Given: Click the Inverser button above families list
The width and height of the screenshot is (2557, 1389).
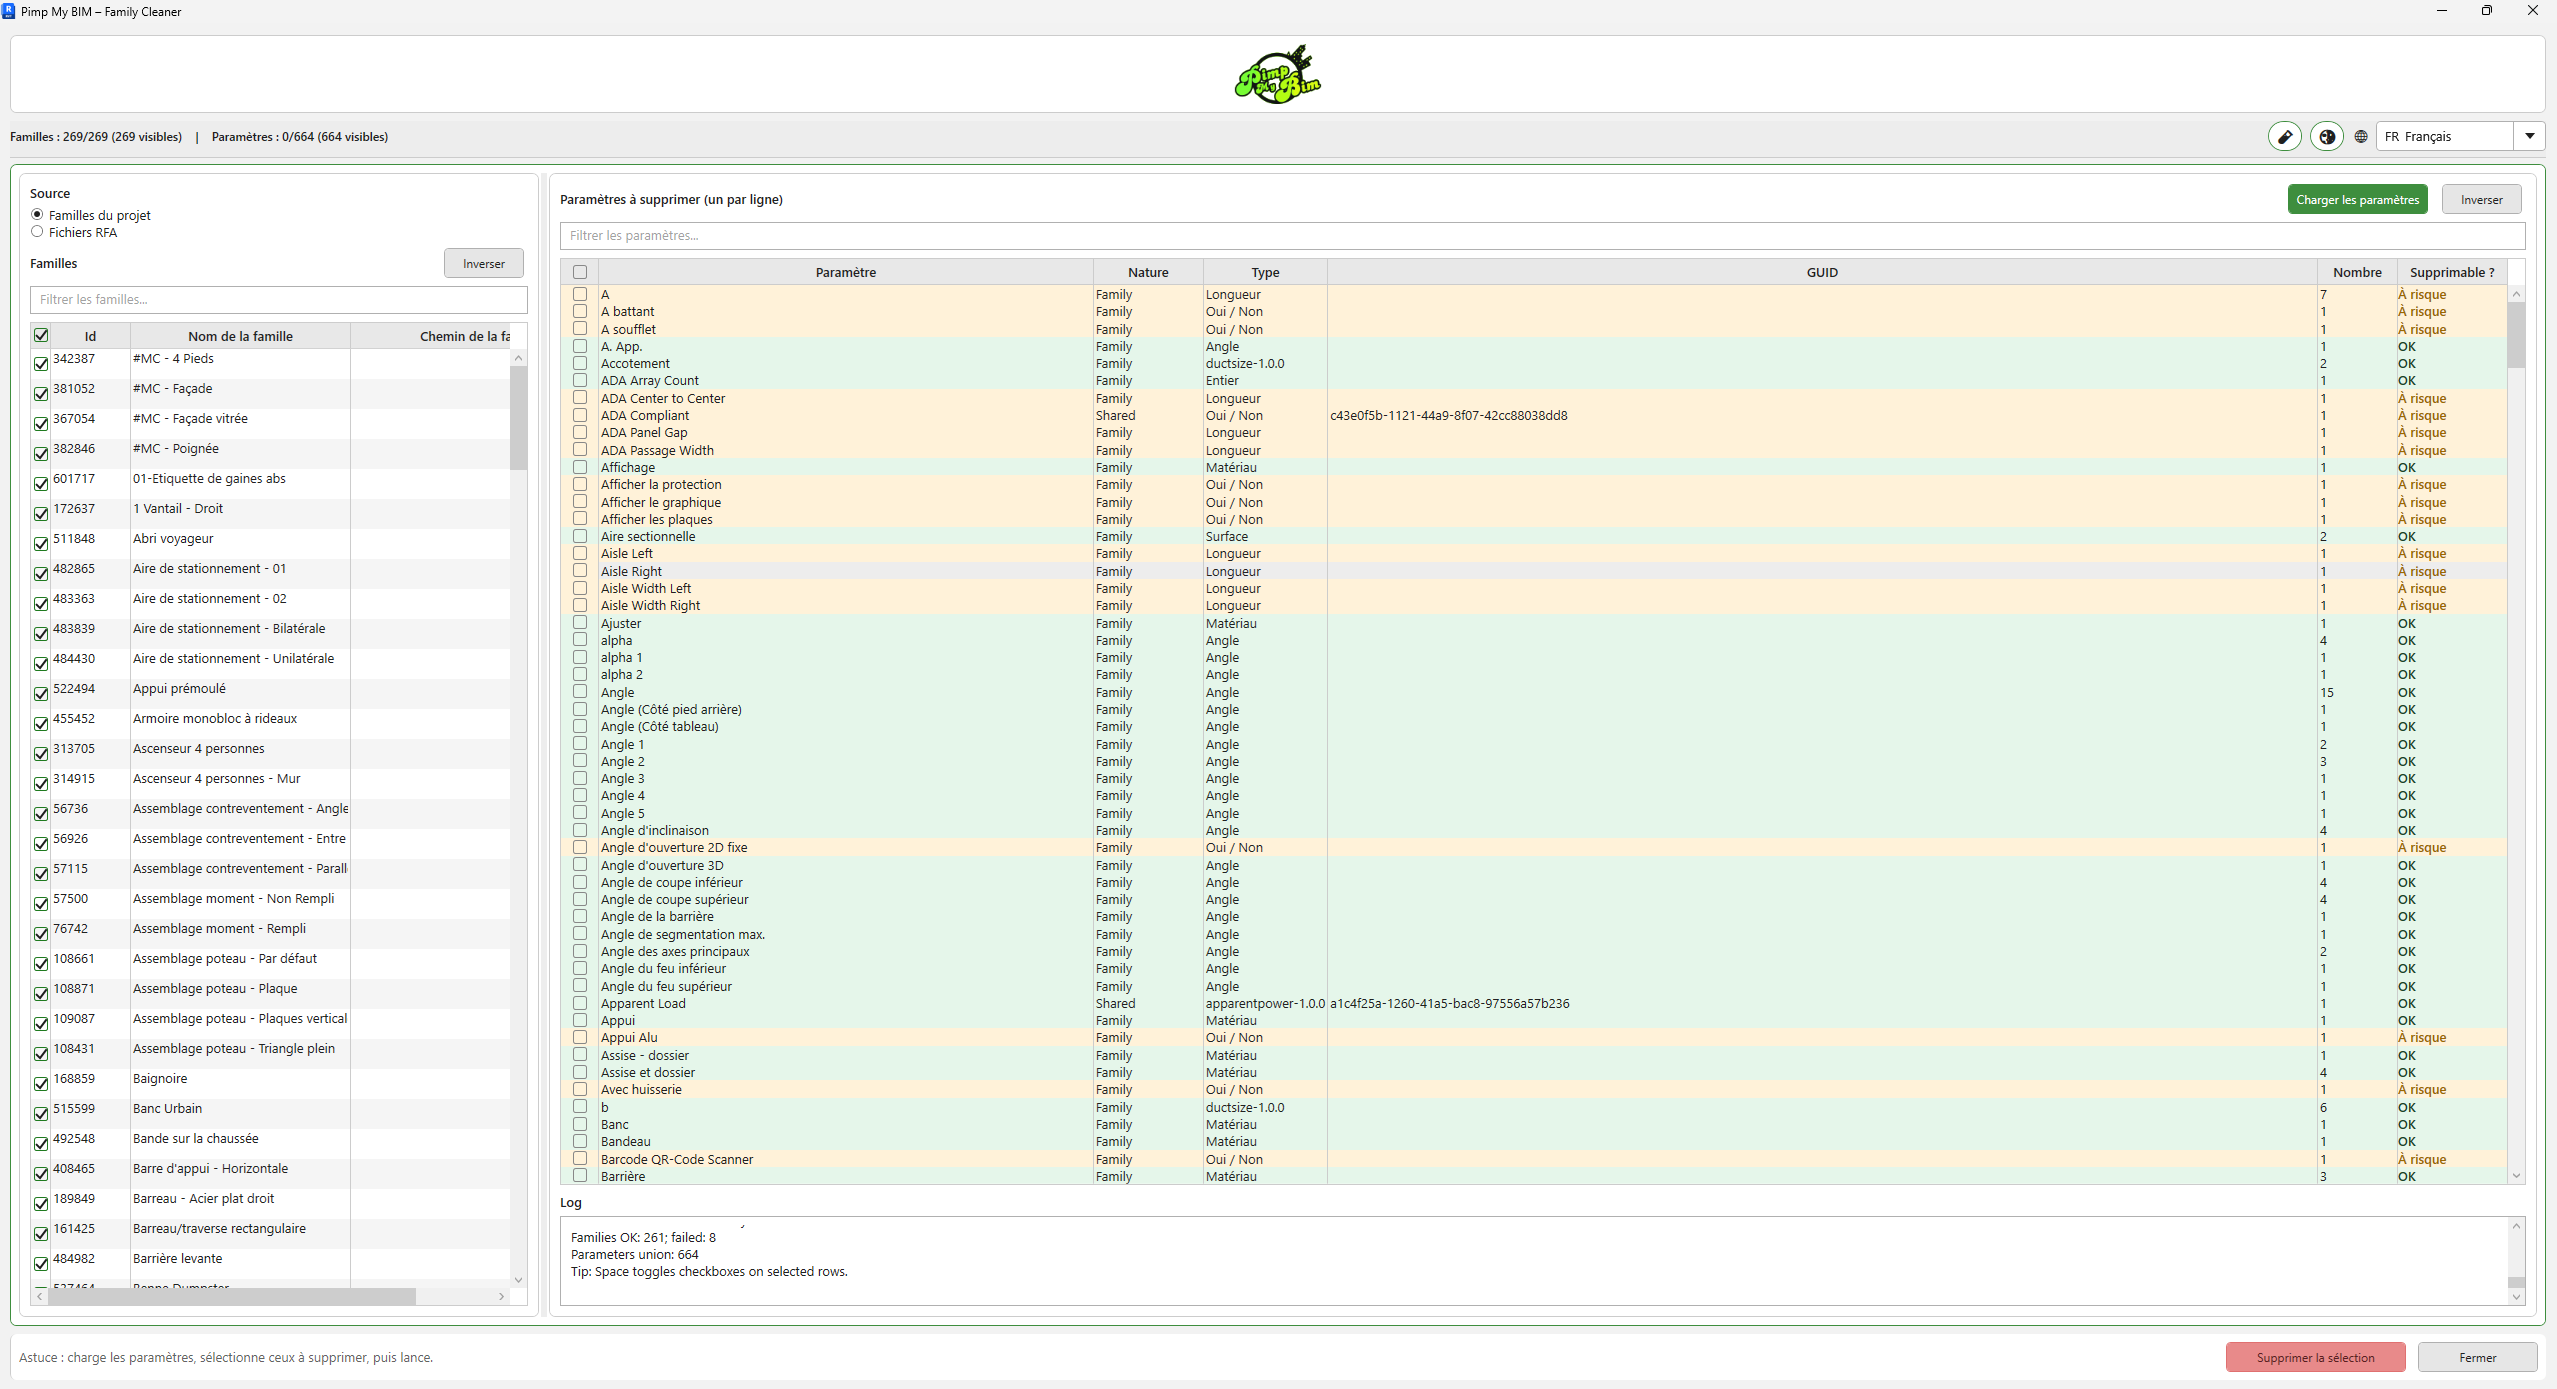Looking at the screenshot, I should click(484, 263).
